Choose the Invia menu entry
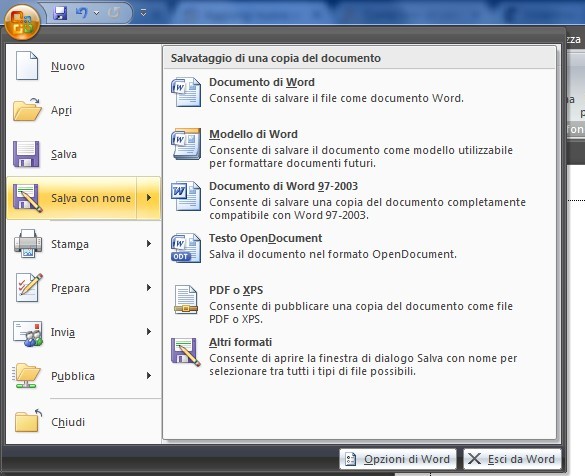Viewport: 585px width, 476px height. pos(84,332)
